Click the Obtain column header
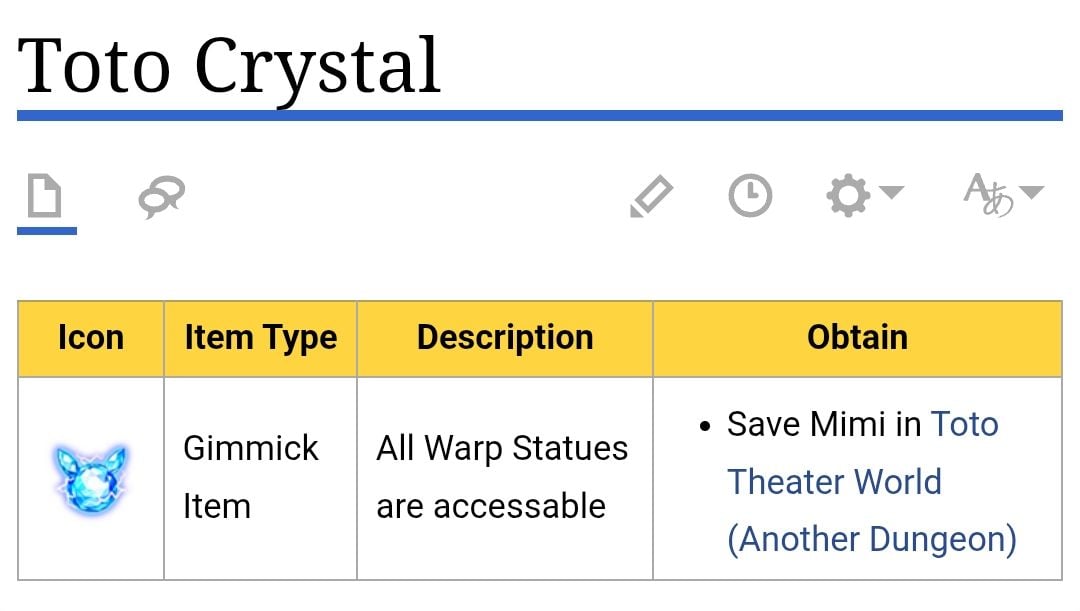 [858, 338]
